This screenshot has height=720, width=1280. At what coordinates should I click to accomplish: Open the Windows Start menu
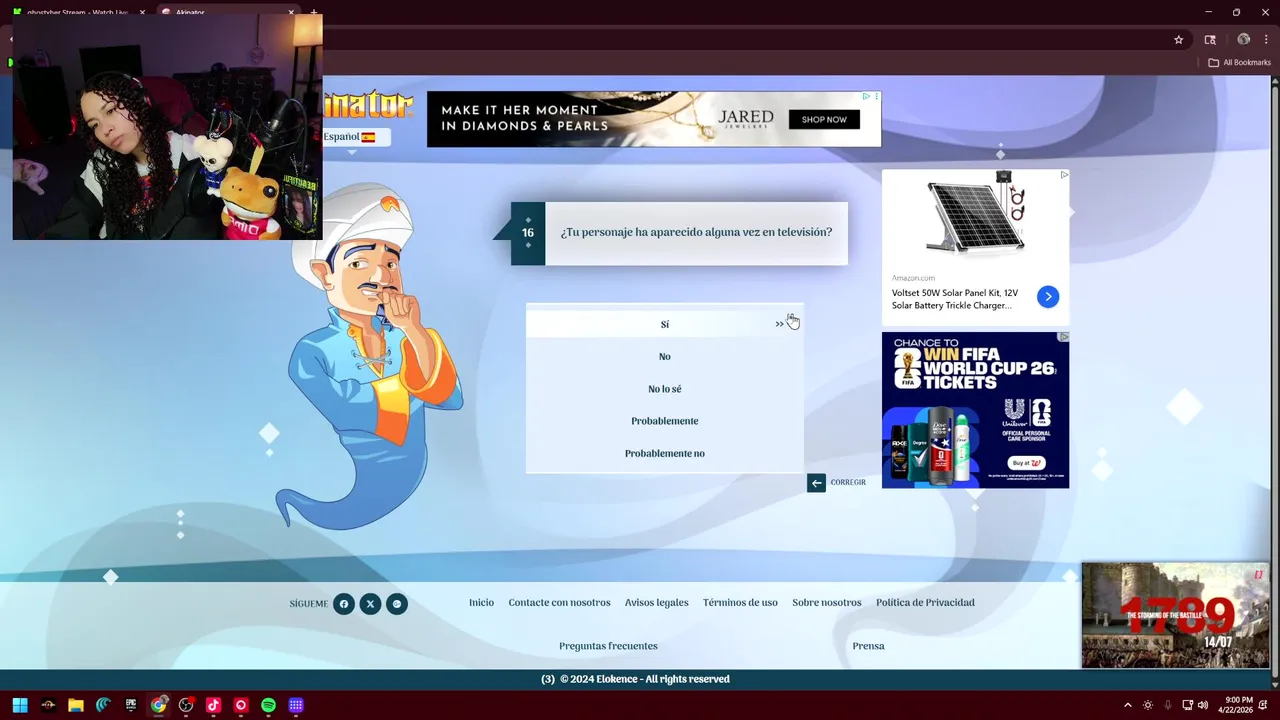pyautogui.click(x=20, y=705)
